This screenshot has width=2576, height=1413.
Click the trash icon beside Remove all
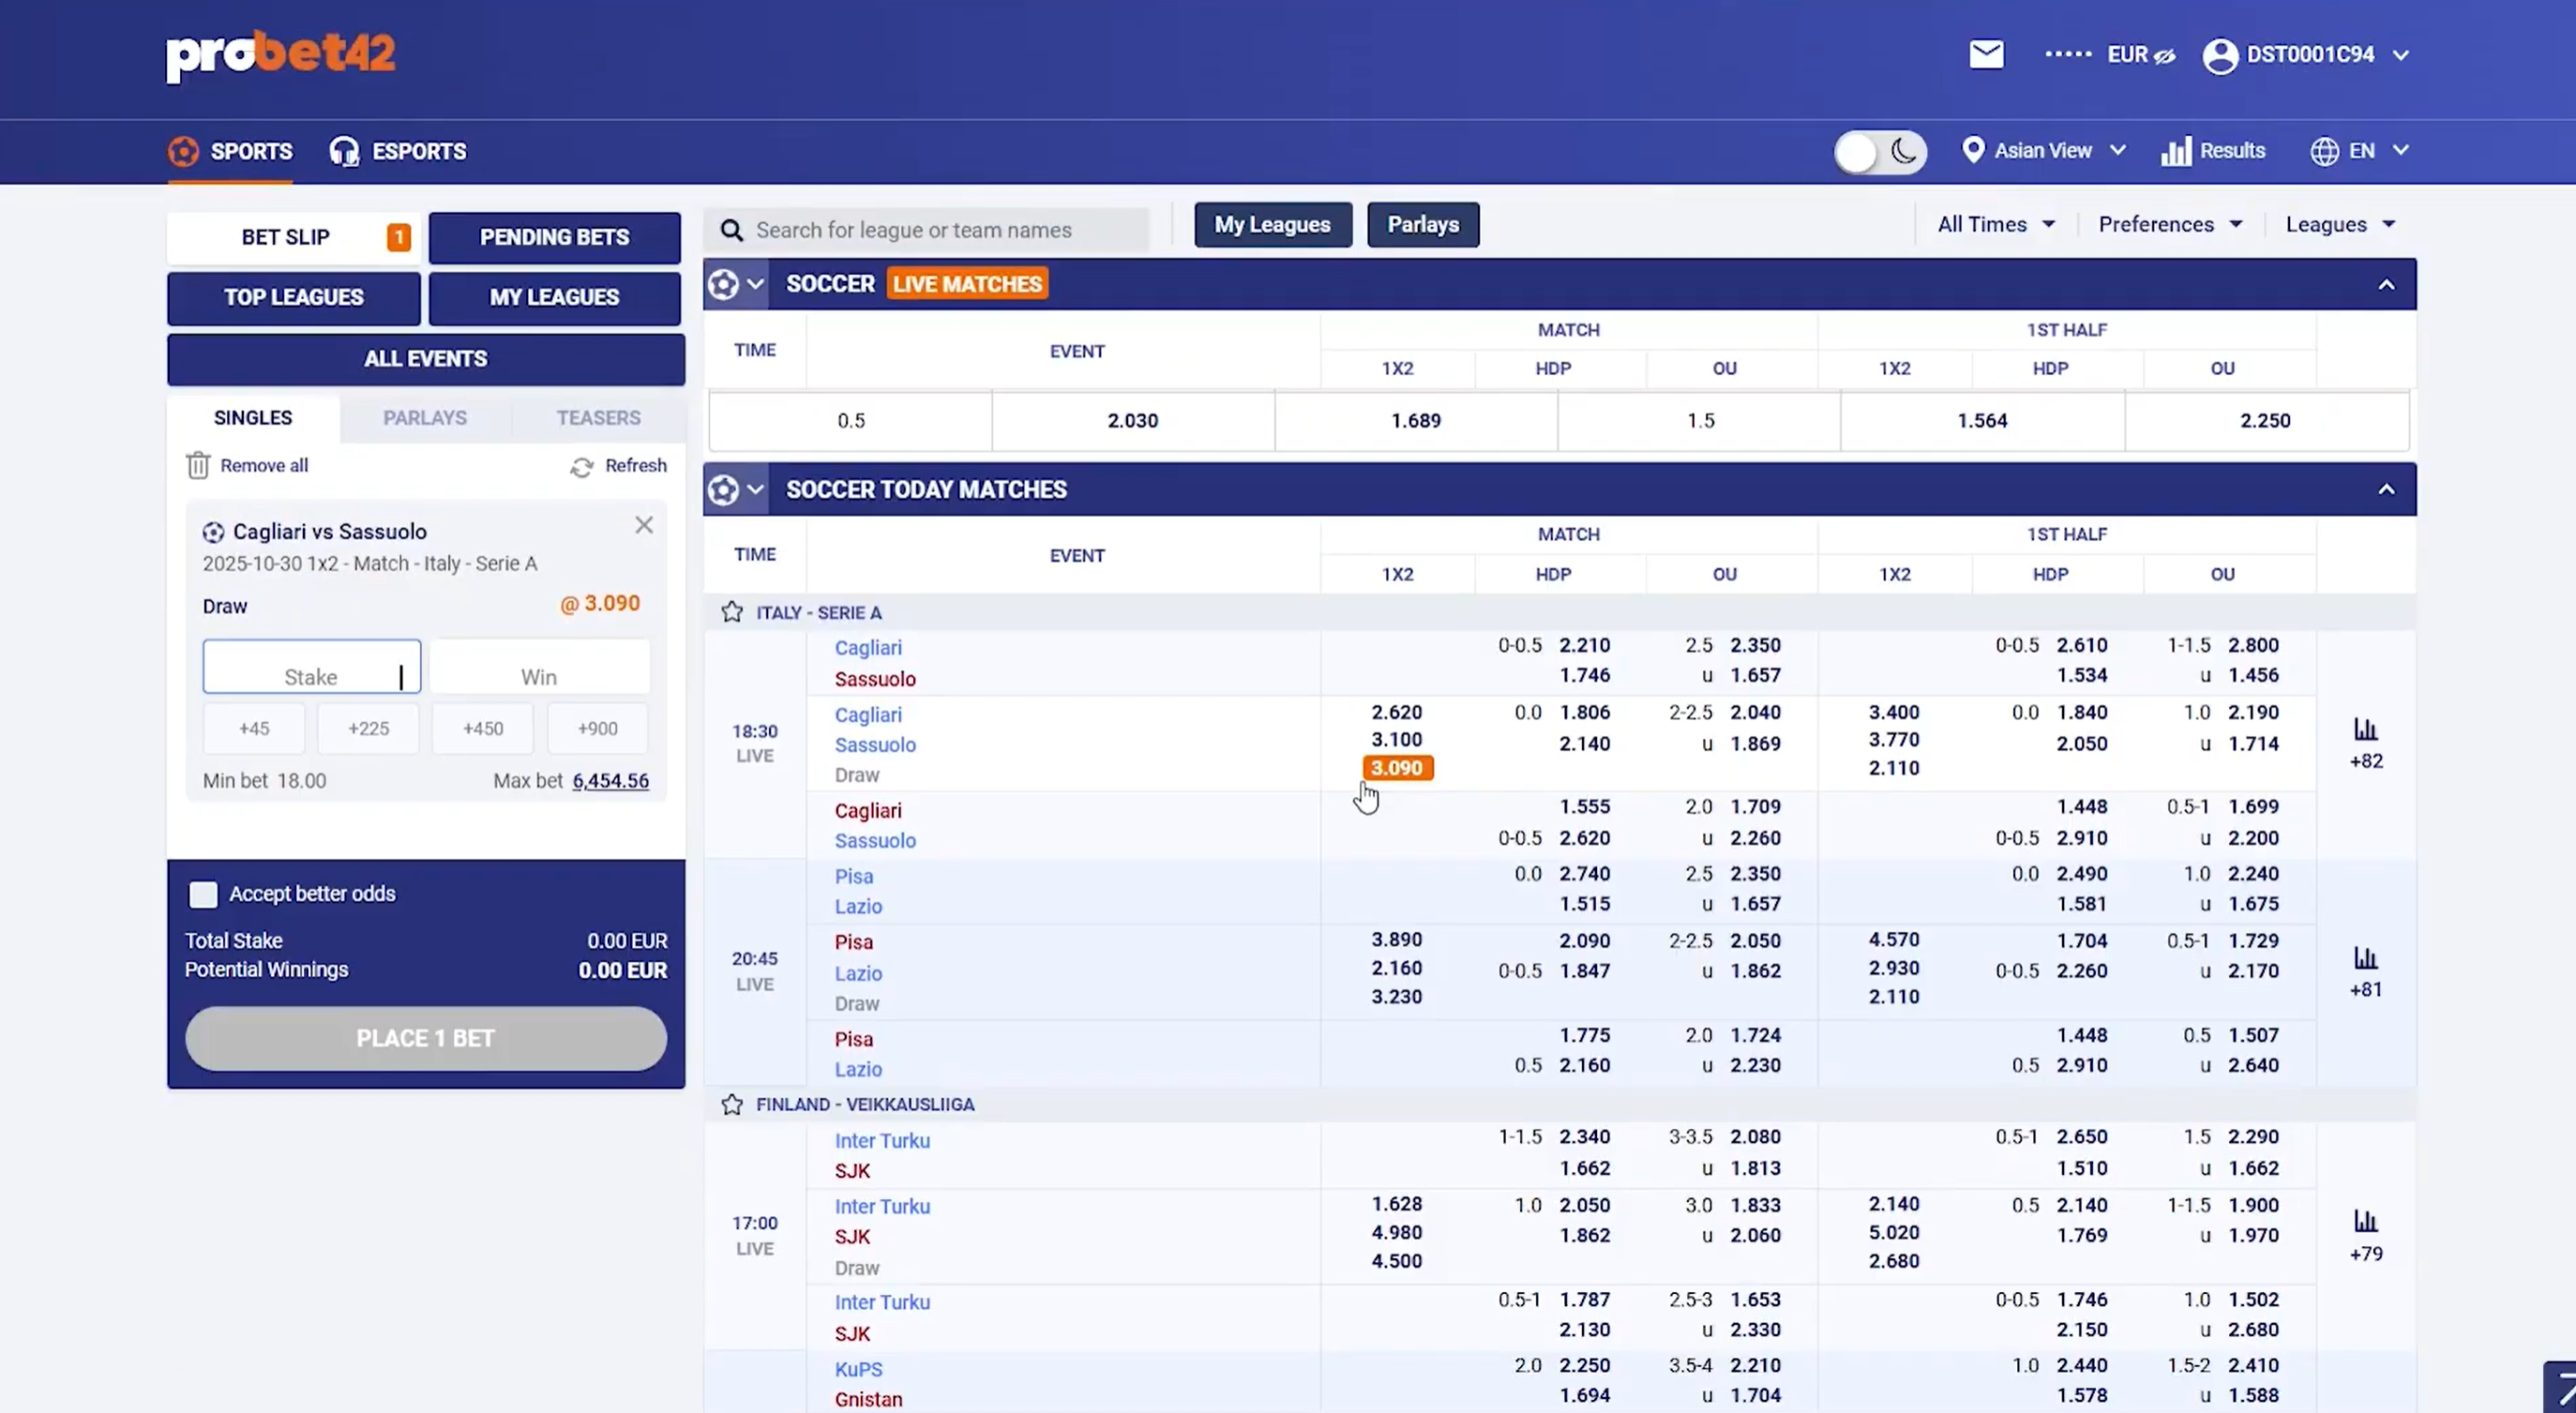point(198,465)
